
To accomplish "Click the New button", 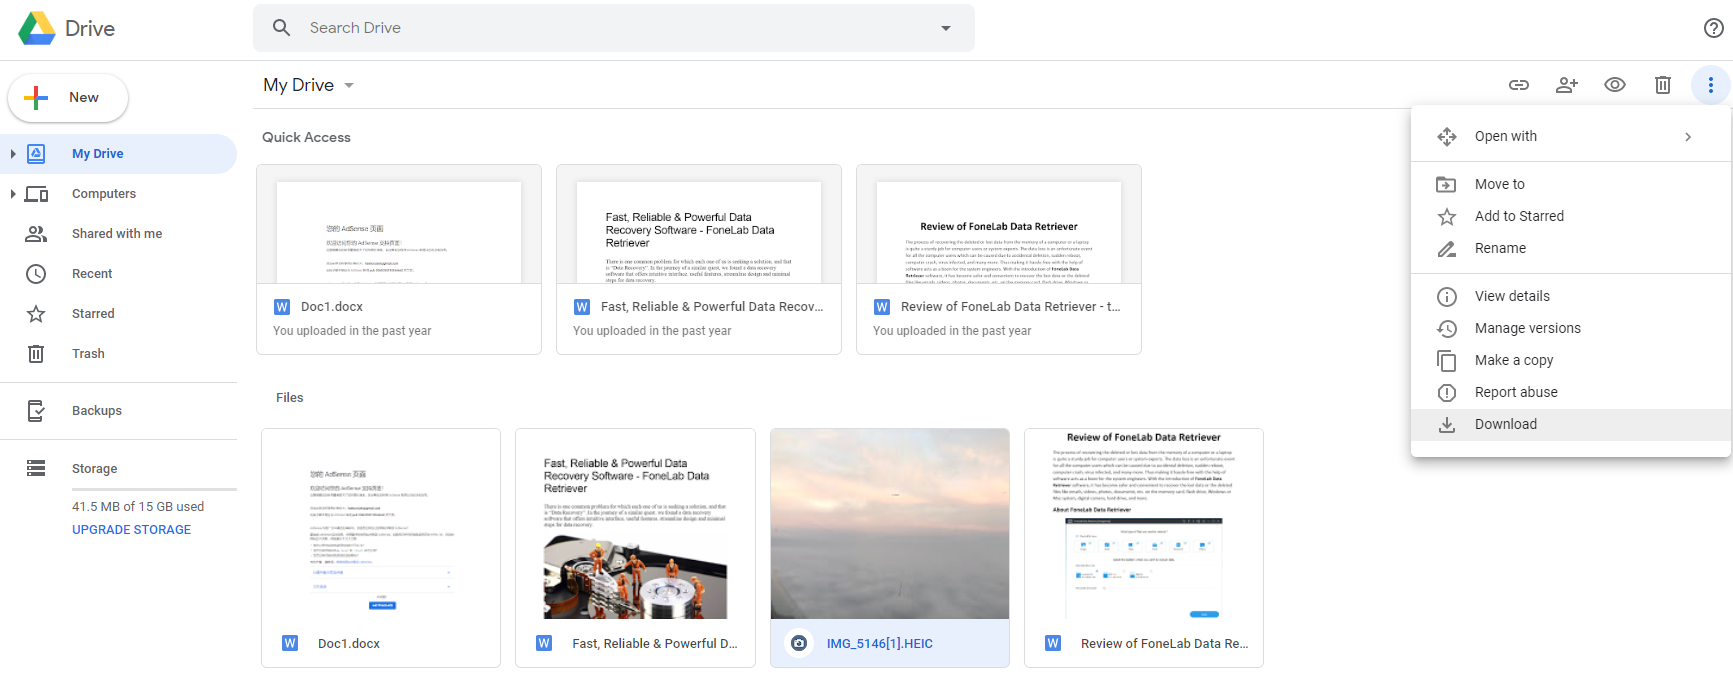I will (x=68, y=98).
